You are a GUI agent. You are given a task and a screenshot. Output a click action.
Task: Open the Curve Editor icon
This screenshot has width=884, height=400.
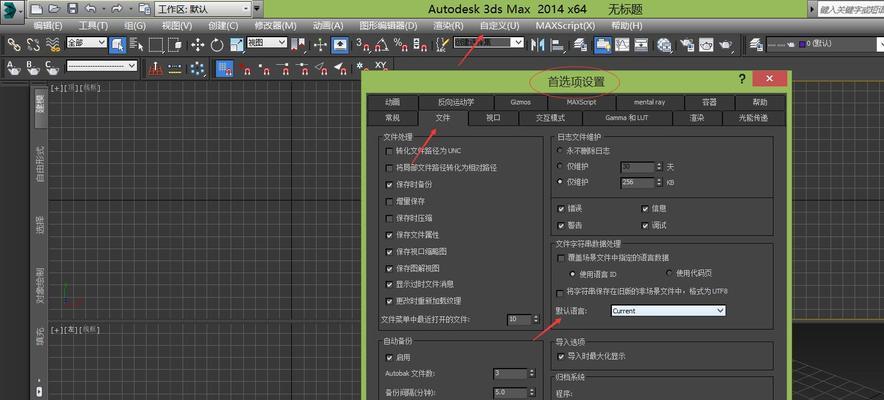622,45
